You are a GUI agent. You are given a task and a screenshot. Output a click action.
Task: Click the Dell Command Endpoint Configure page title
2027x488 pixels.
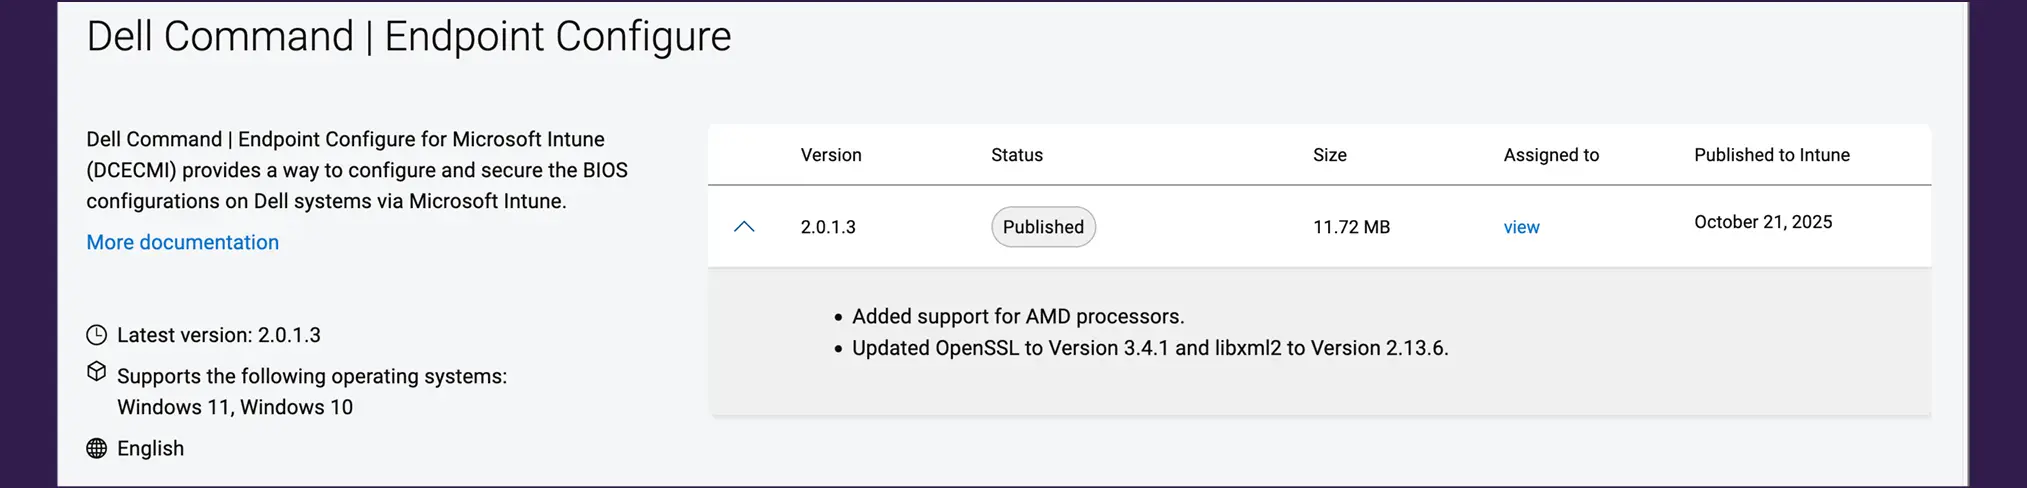(408, 37)
